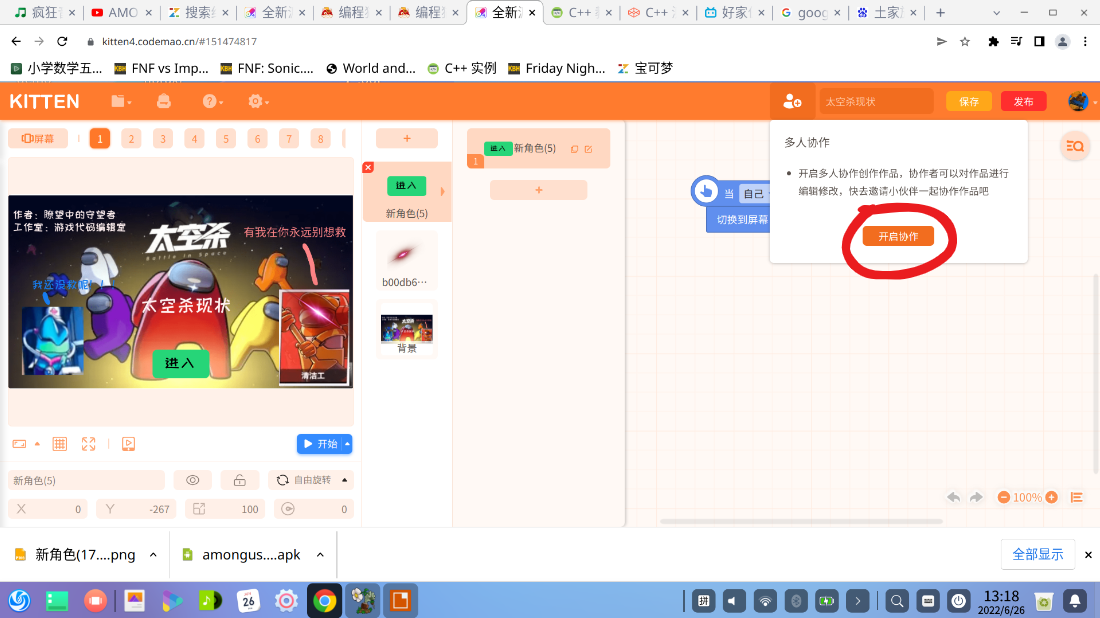
Task: Click the fullscreen stage icon
Action: coord(88,444)
